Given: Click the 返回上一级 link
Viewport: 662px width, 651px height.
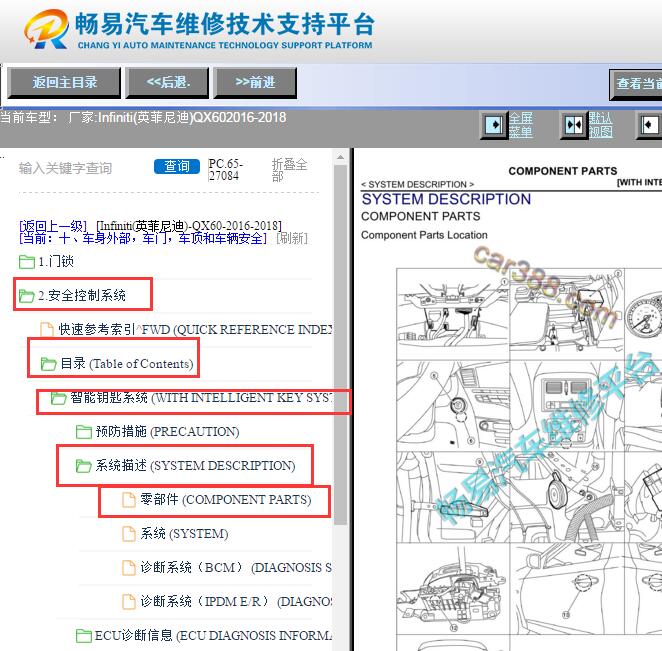Looking at the screenshot, I should pos(53,226).
